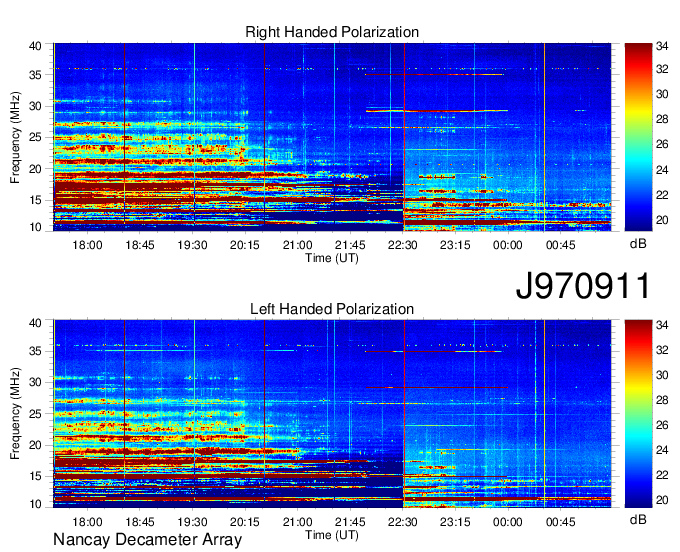680x552 pixels.
Task: Click the 20 label on lower color bar
Action: pyautogui.click(x=662, y=500)
